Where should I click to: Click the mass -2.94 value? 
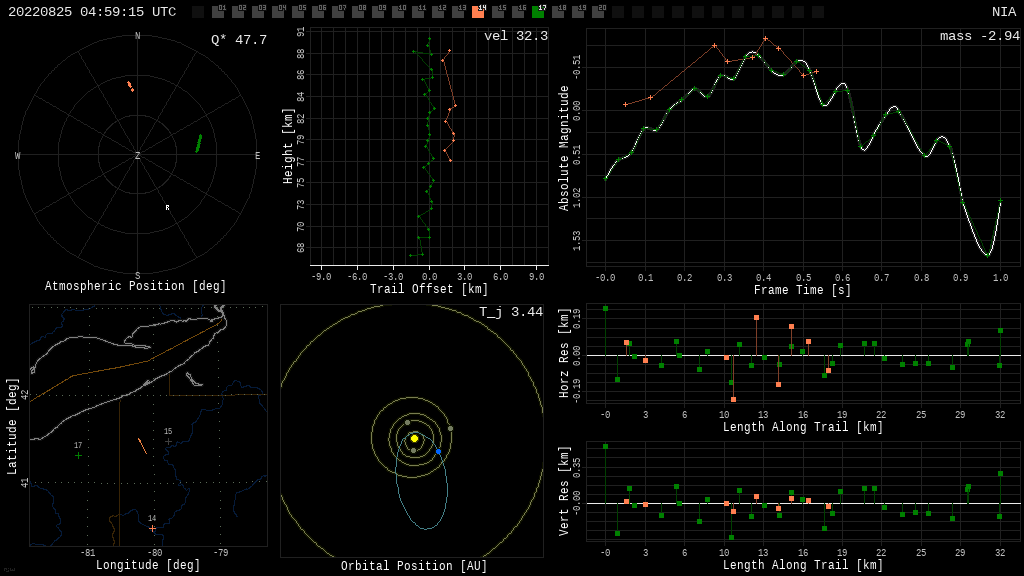[x=980, y=36]
